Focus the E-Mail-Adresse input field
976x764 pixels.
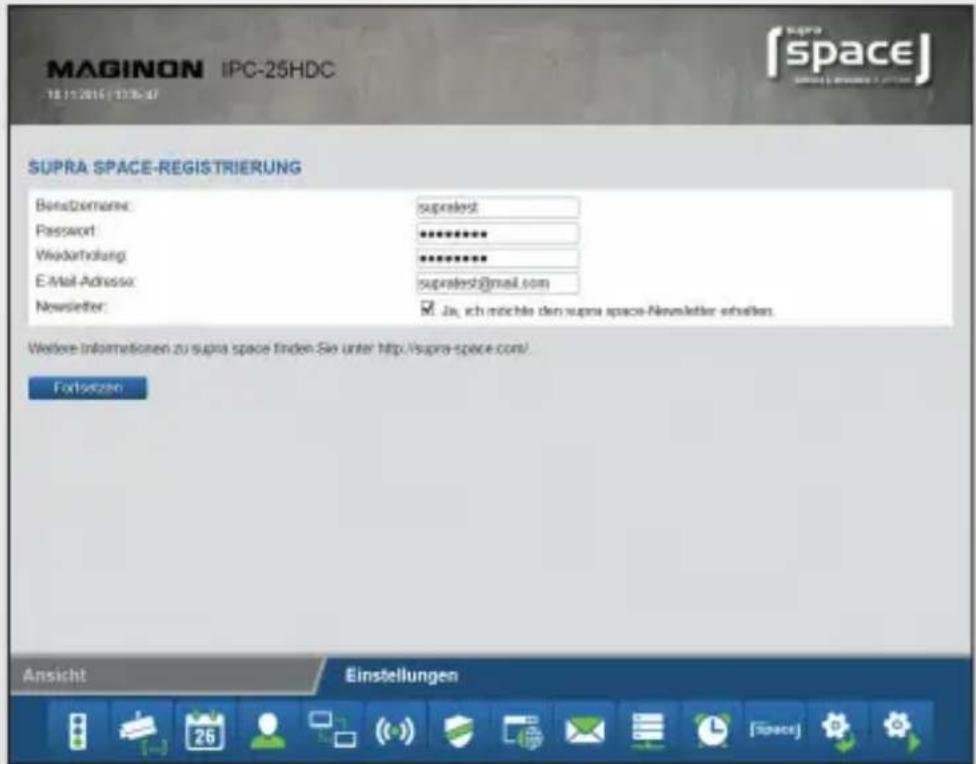click(x=497, y=283)
